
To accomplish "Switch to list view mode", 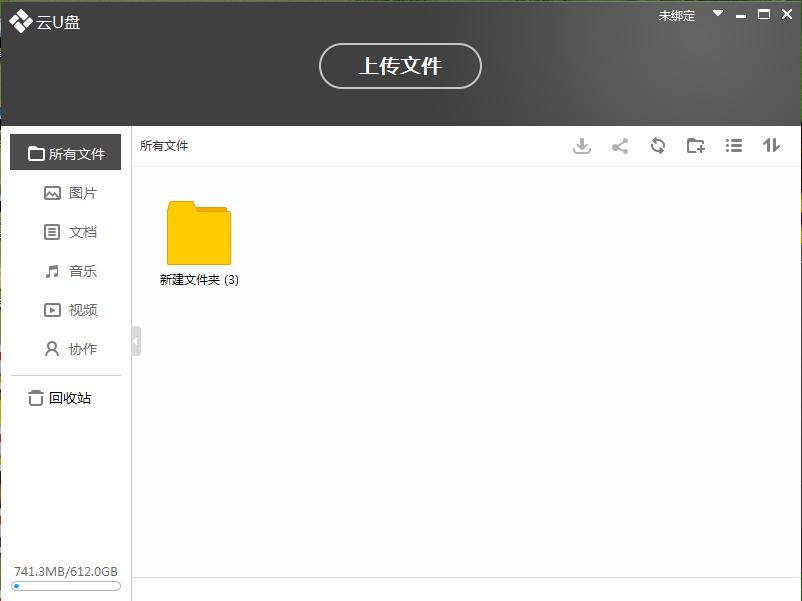I will (x=734, y=145).
